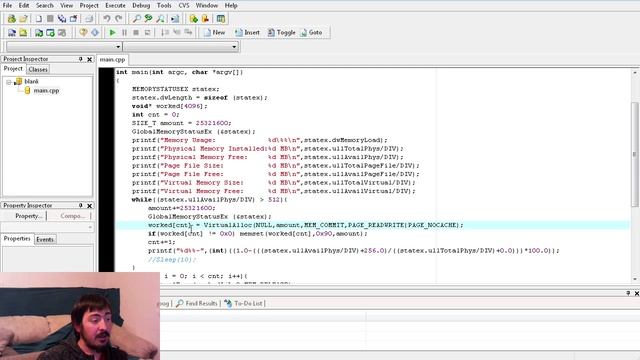Pin the Project Inspector panel

click(80, 59)
